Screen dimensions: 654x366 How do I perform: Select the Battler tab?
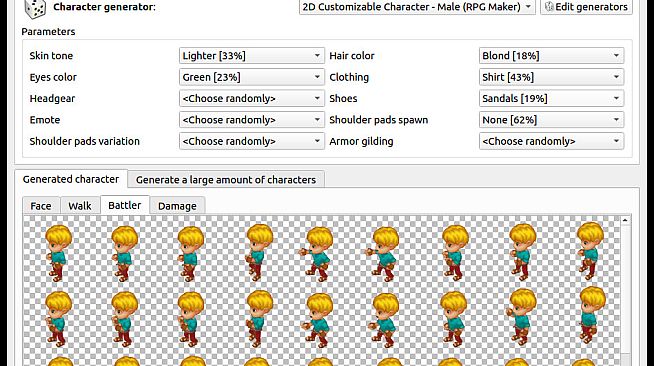125,205
